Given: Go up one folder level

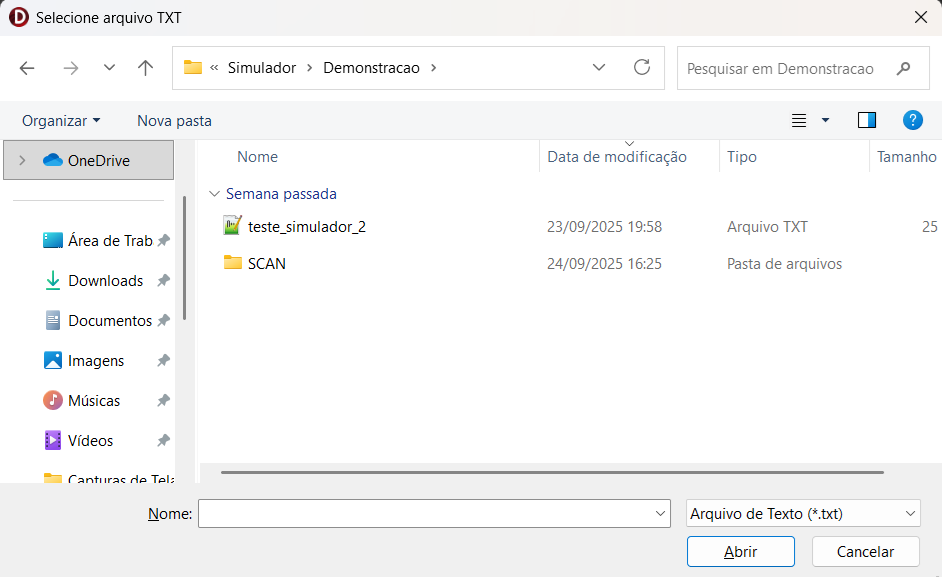Looking at the screenshot, I should pos(145,68).
